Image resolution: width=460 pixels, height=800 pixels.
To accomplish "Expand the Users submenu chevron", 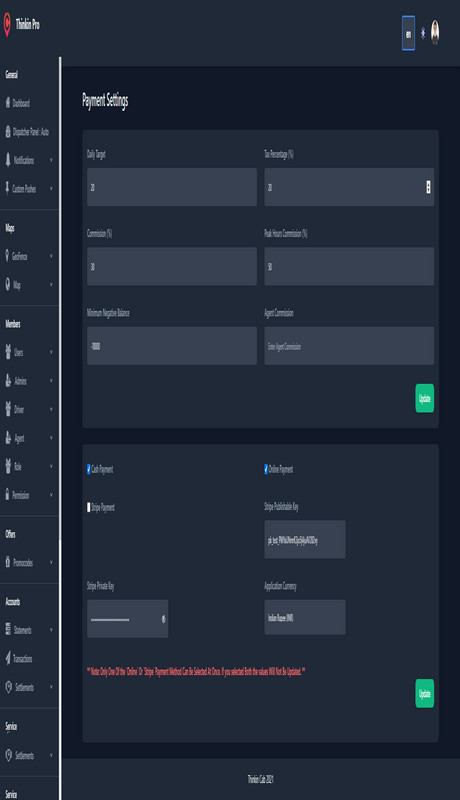I will tap(51, 352).
